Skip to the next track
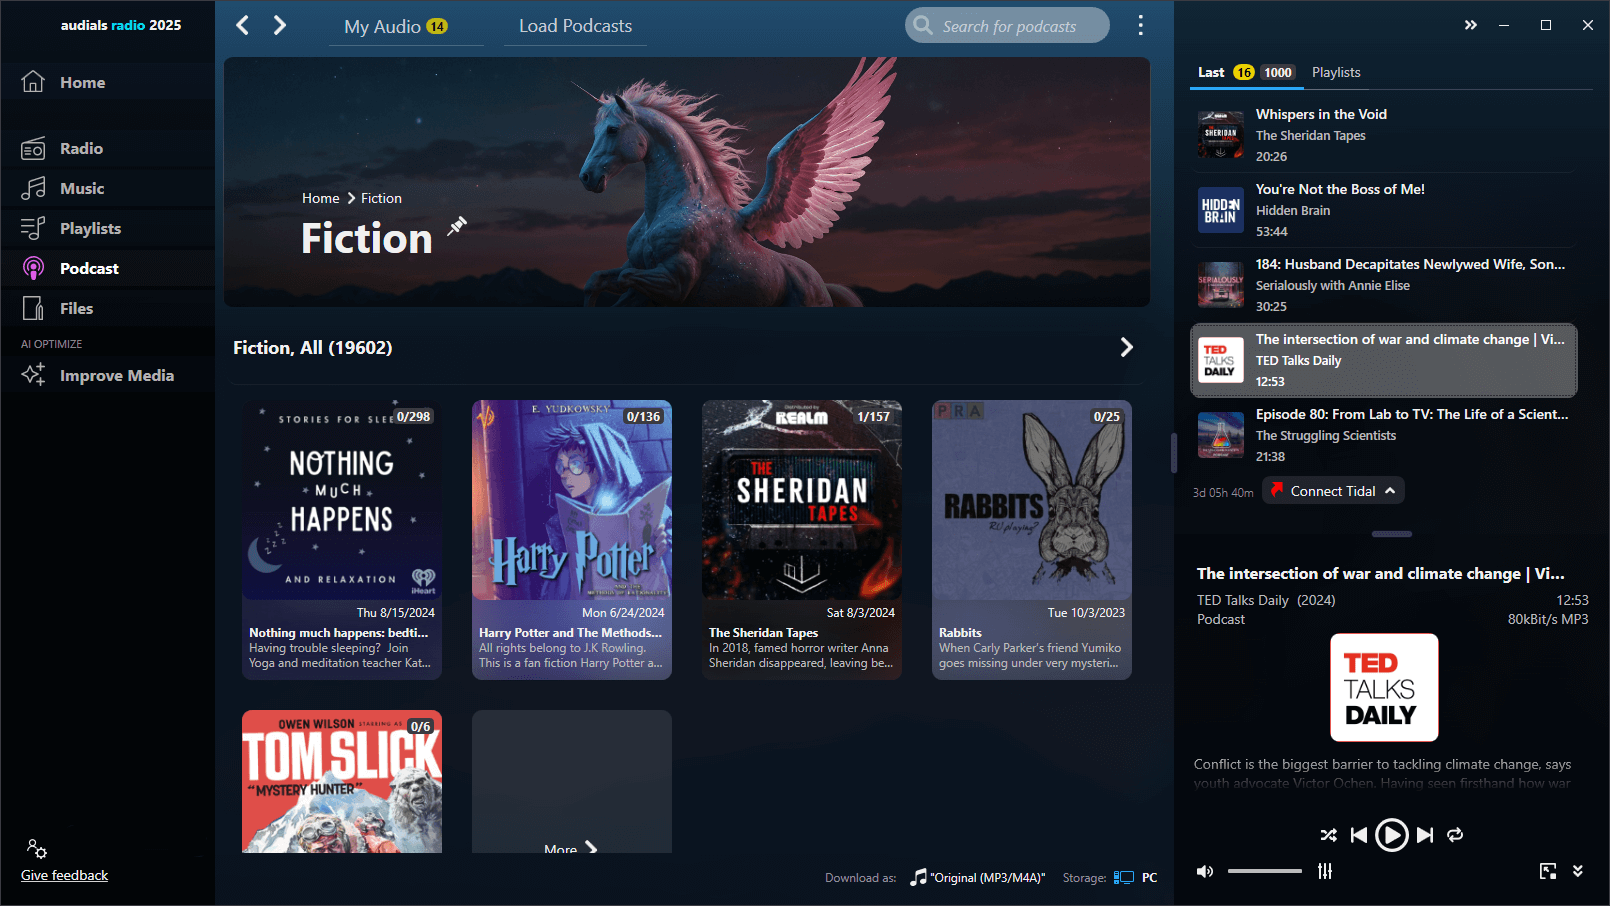The height and width of the screenshot is (906, 1610). (1425, 835)
